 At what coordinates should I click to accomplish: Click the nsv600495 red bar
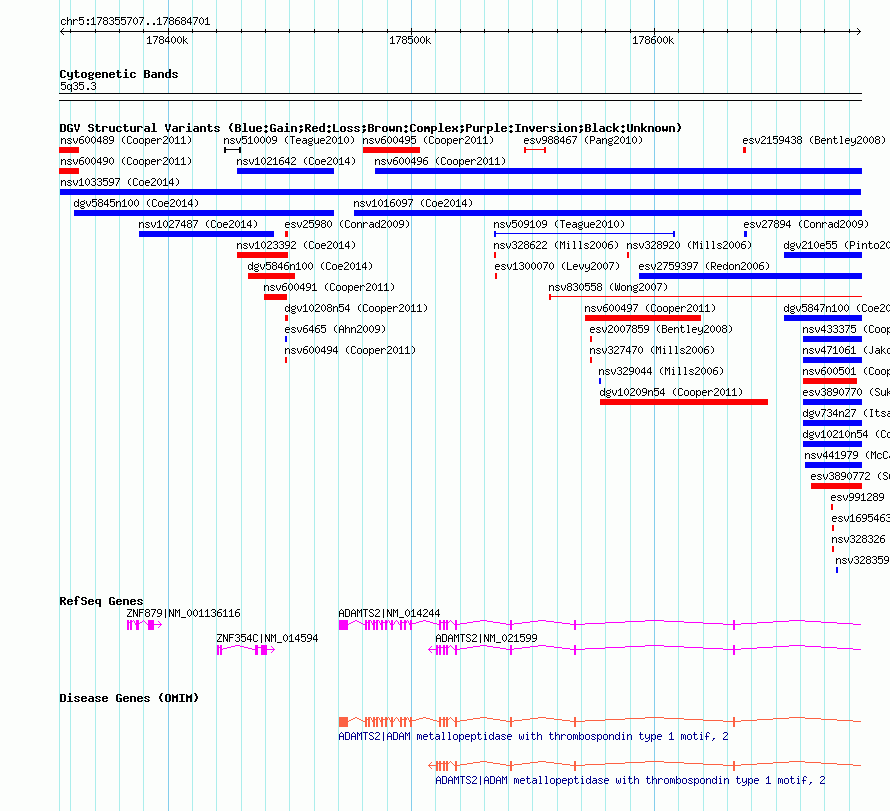click(x=391, y=150)
